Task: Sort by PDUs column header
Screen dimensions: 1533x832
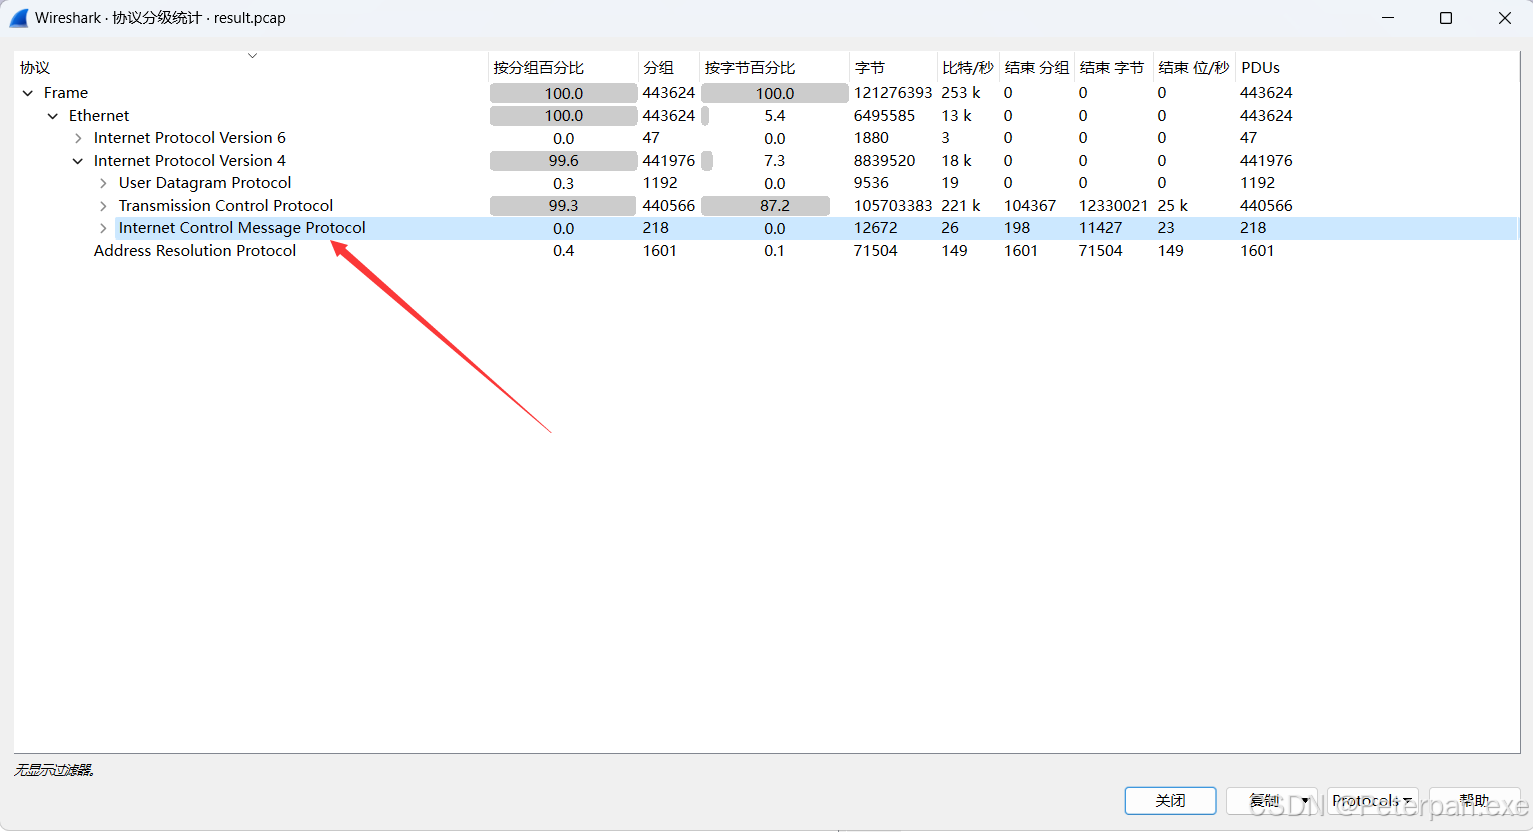Action: (x=1260, y=68)
